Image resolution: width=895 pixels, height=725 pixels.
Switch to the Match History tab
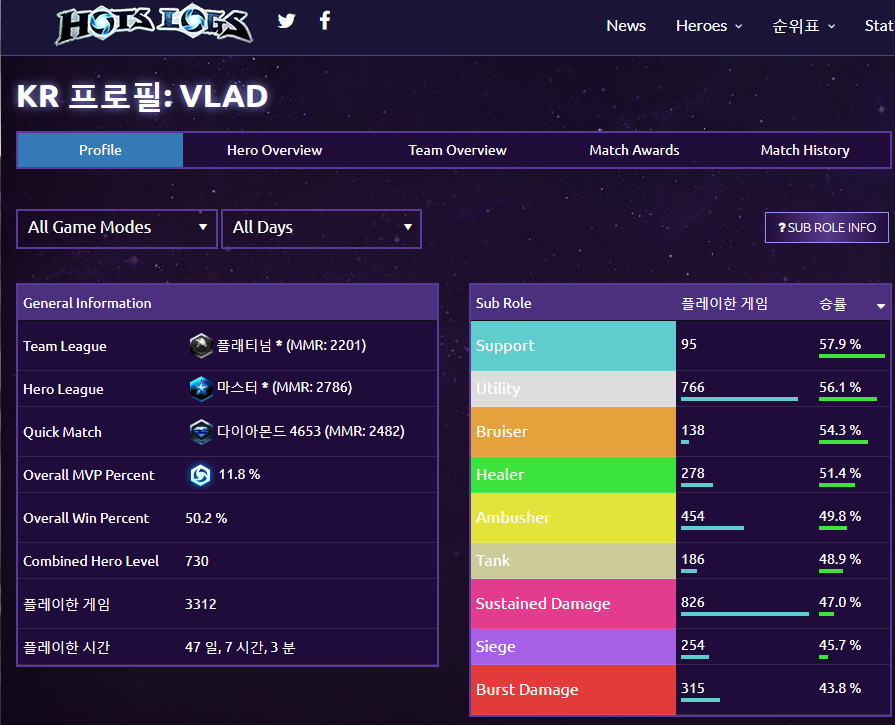point(804,150)
